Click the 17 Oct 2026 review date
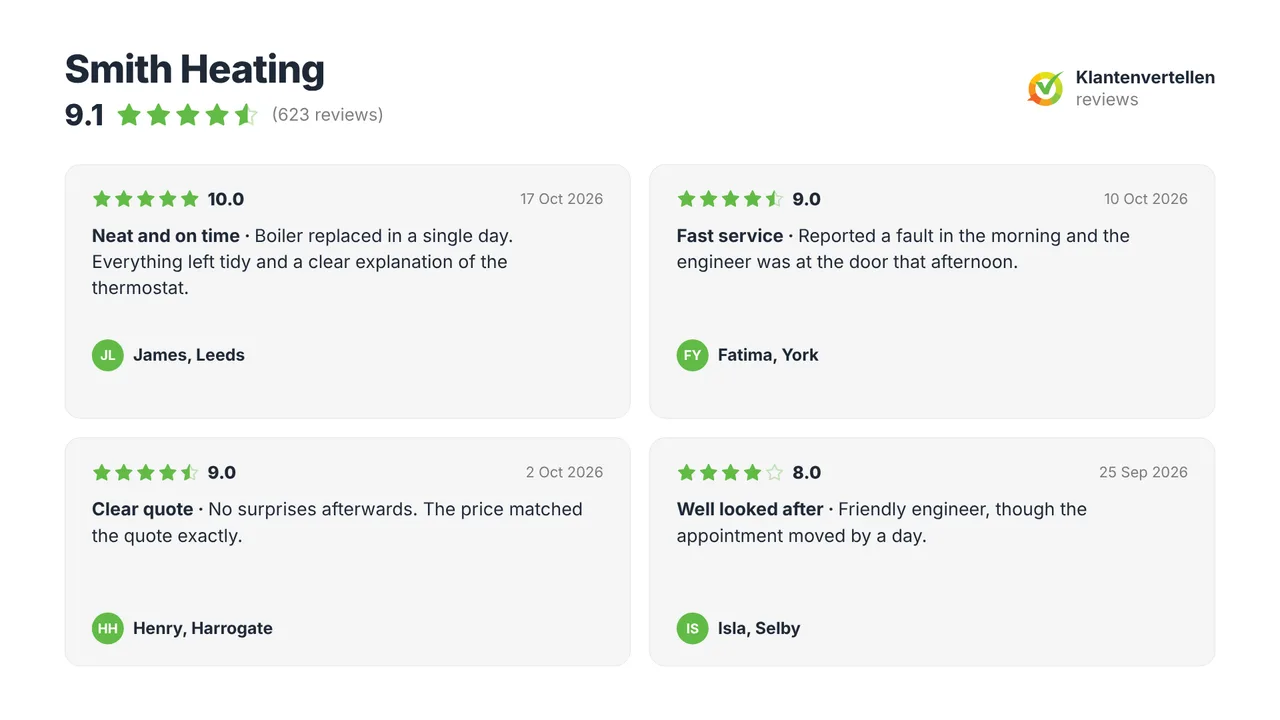 [562, 199]
